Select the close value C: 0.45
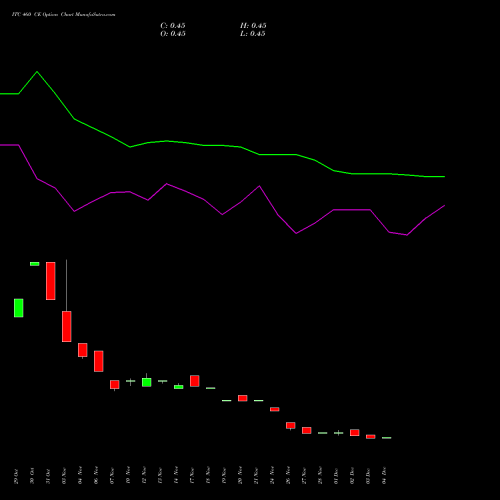Viewport: 500px width, 500px height. pos(173,26)
